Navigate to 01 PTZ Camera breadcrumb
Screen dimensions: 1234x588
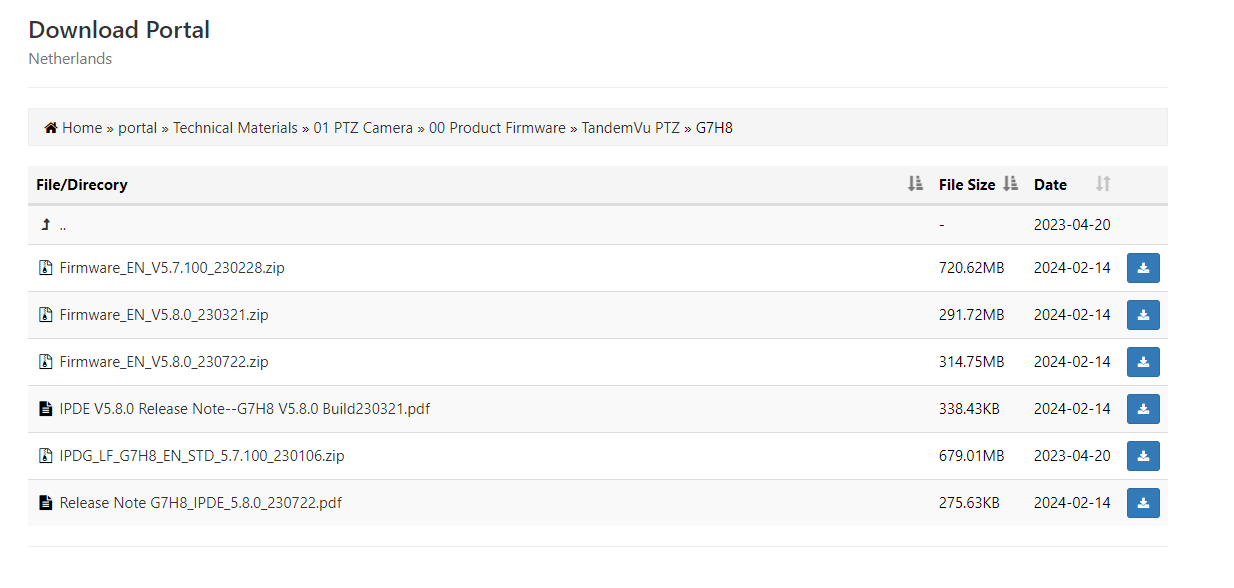click(363, 128)
